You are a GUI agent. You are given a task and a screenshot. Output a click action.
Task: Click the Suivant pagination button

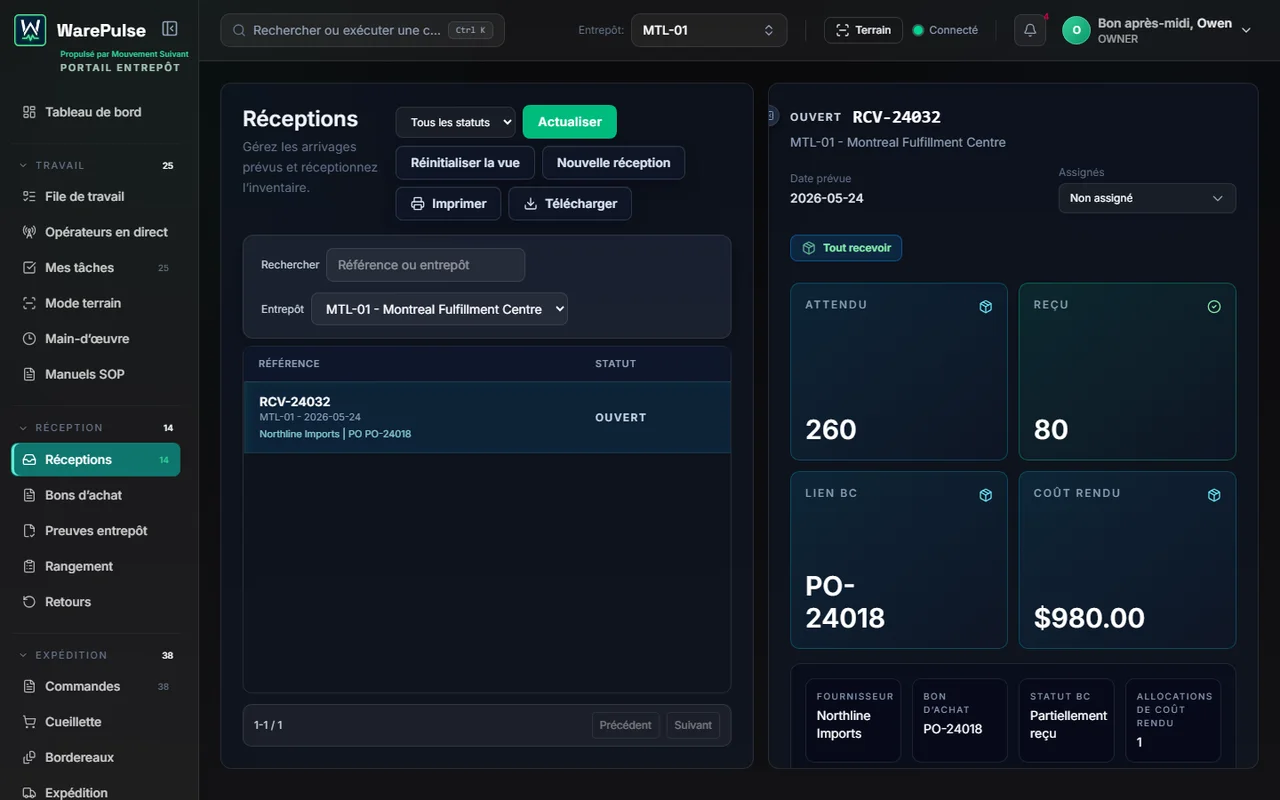(693, 725)
